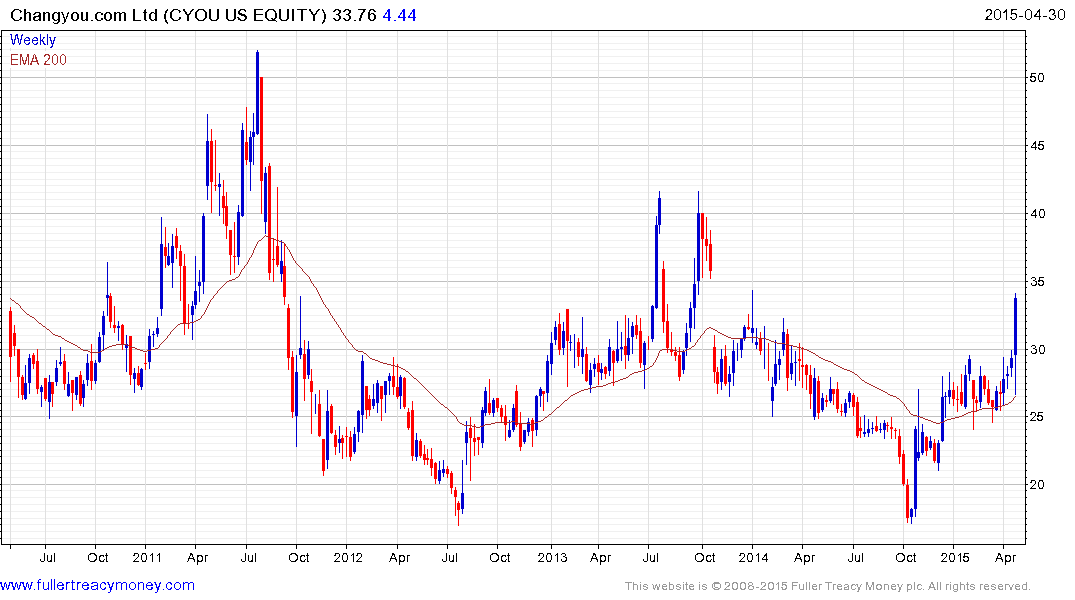Viewport: 1075px width, 600px height.
Task: Click the 35 price axis label
Action: click(1037, 282)
